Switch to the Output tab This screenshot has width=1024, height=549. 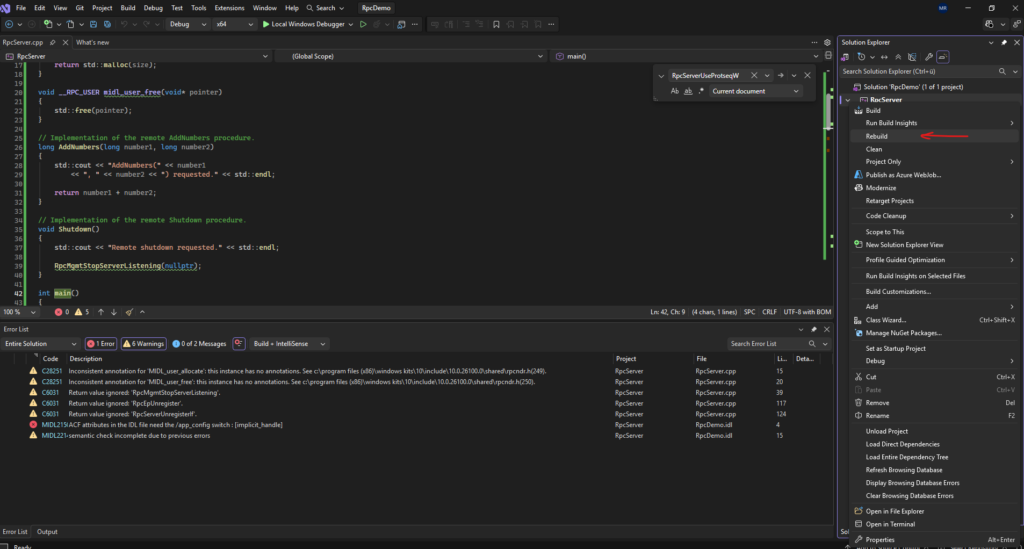click(x=47, y=532)
